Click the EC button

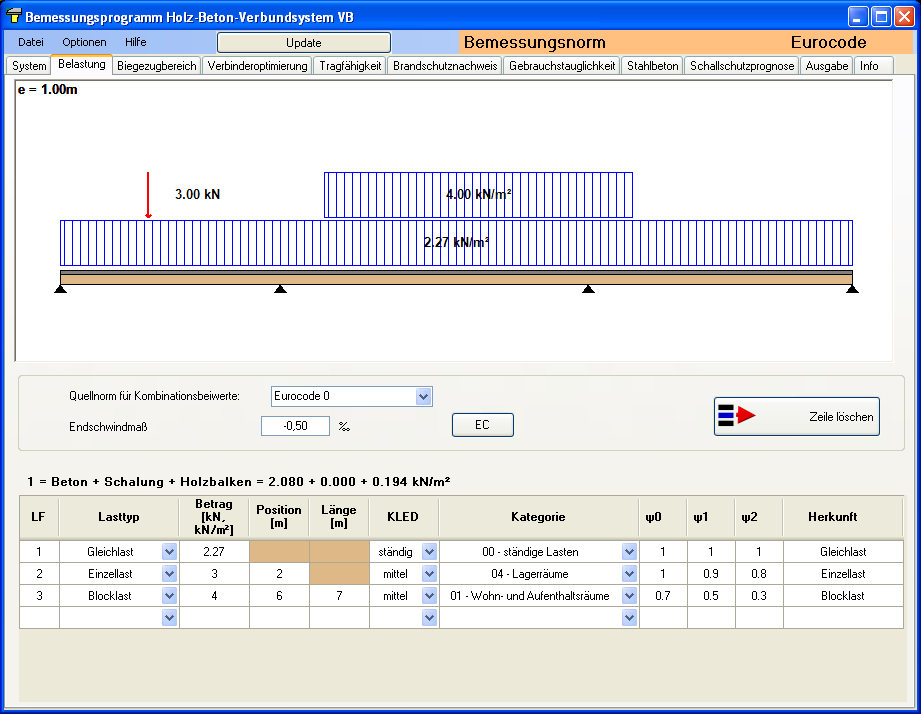tap(482, 425)
